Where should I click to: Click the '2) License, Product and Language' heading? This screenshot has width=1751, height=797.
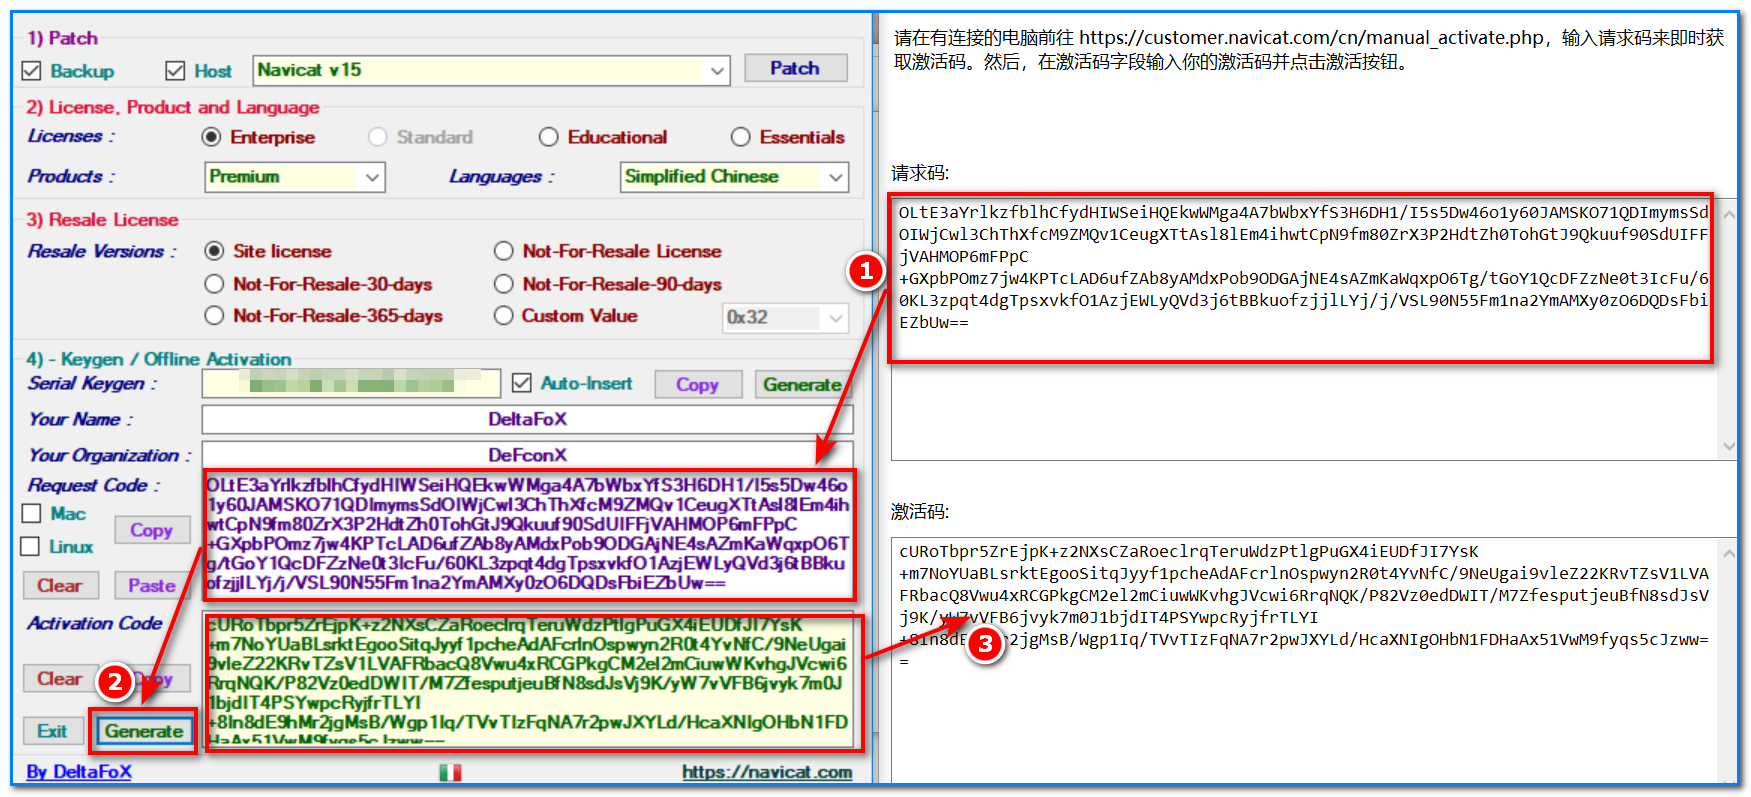[x=173, y=107]
